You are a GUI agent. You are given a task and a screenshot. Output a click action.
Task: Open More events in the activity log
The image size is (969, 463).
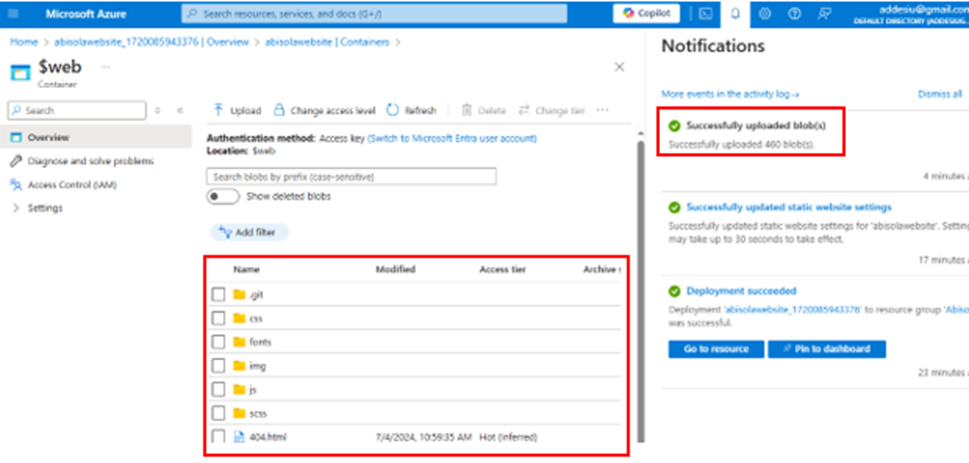coord(730,95)
